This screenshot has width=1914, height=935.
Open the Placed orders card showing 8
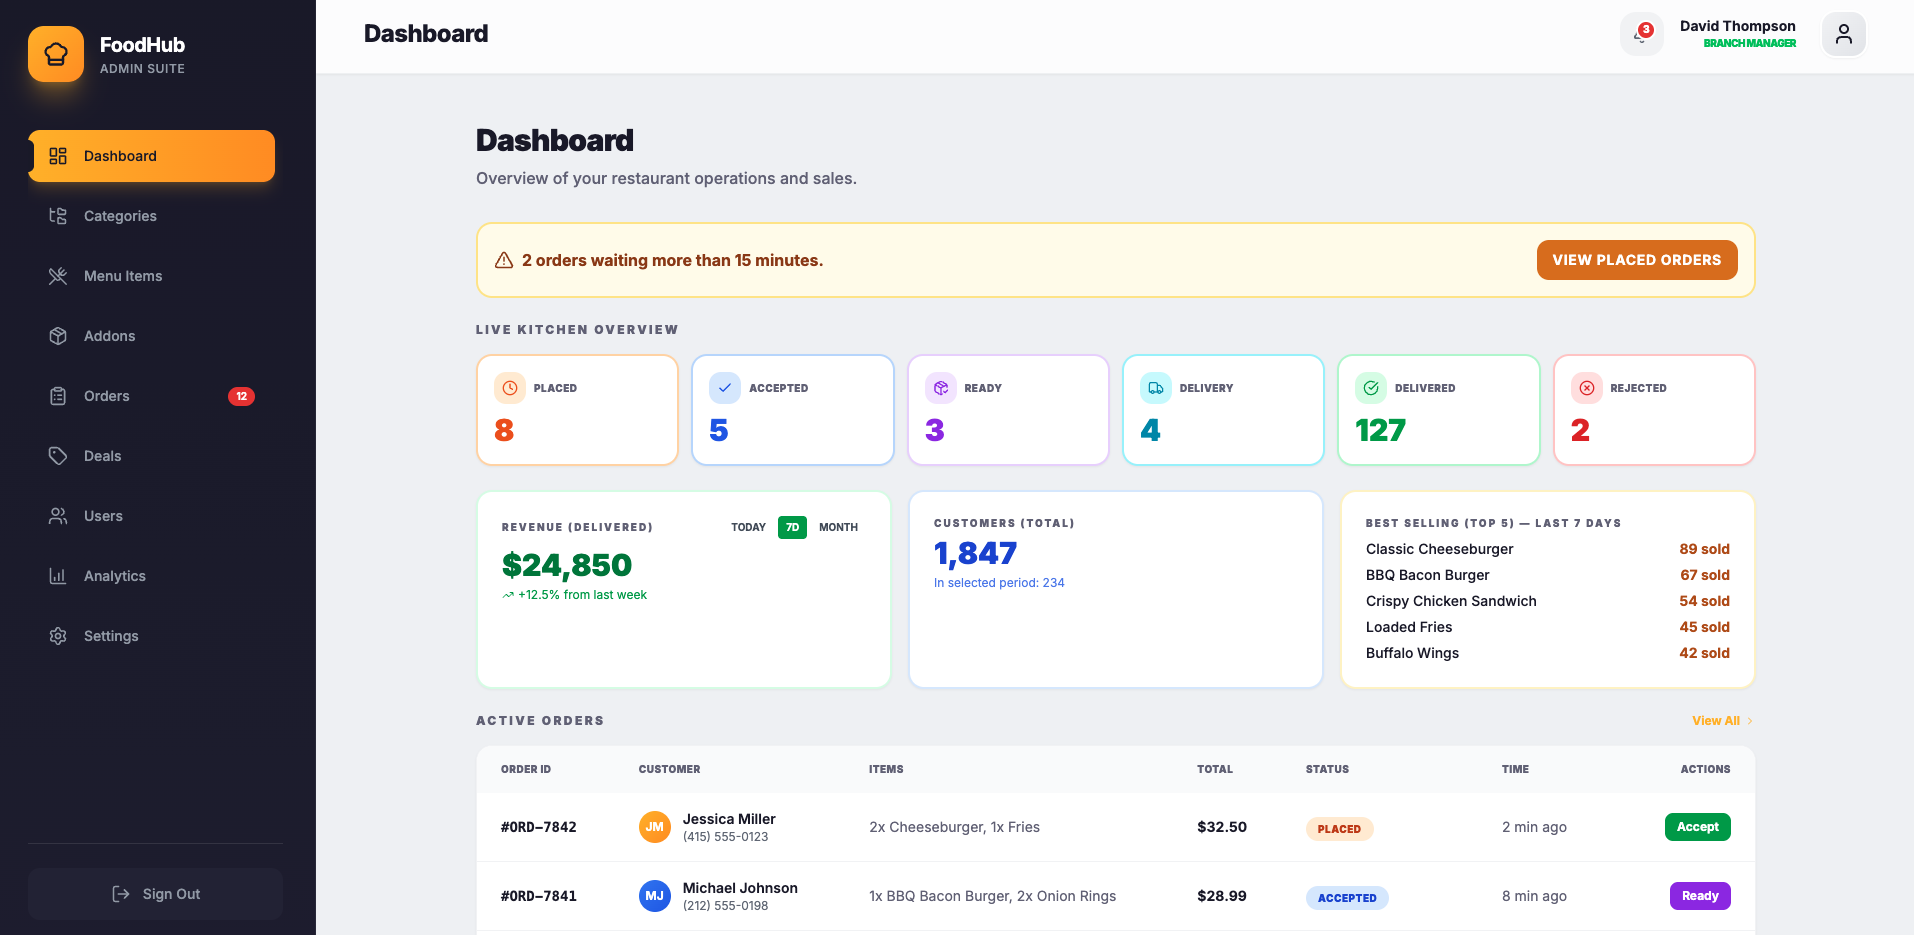tap(578, 410)
